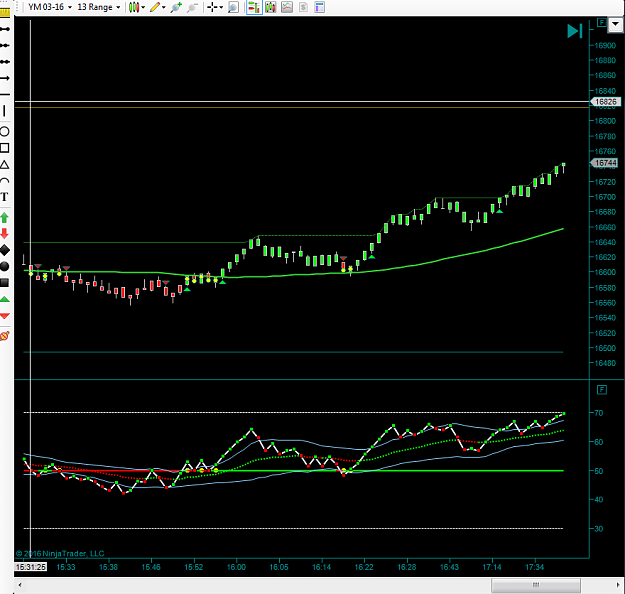This screenshot has height=594, width=625.
Task: Select the red Triangle Down marker
Action: coord(5,316)
